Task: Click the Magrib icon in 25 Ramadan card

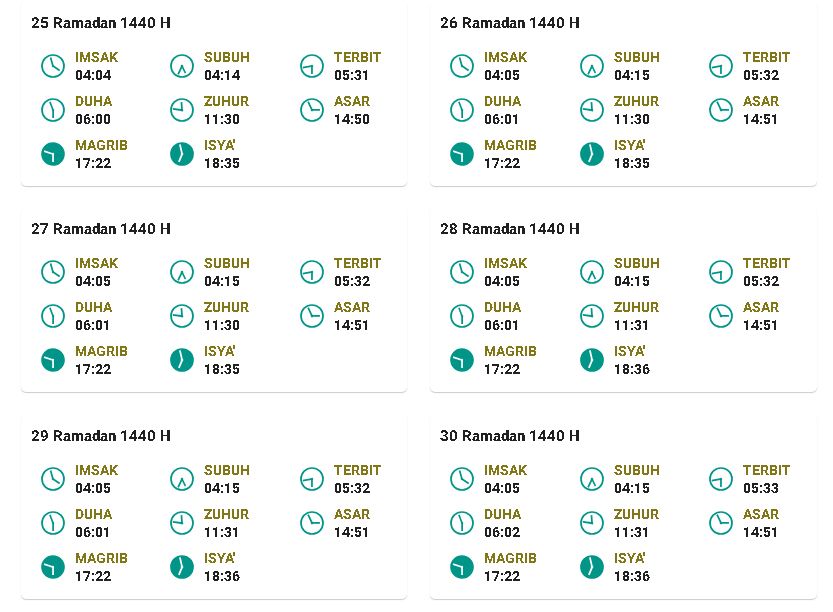Action: coord(53,155)
